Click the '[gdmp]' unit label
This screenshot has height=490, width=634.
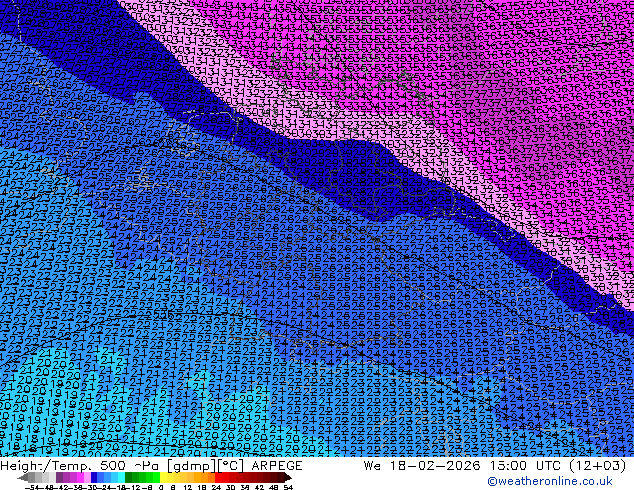click(192, 466)
